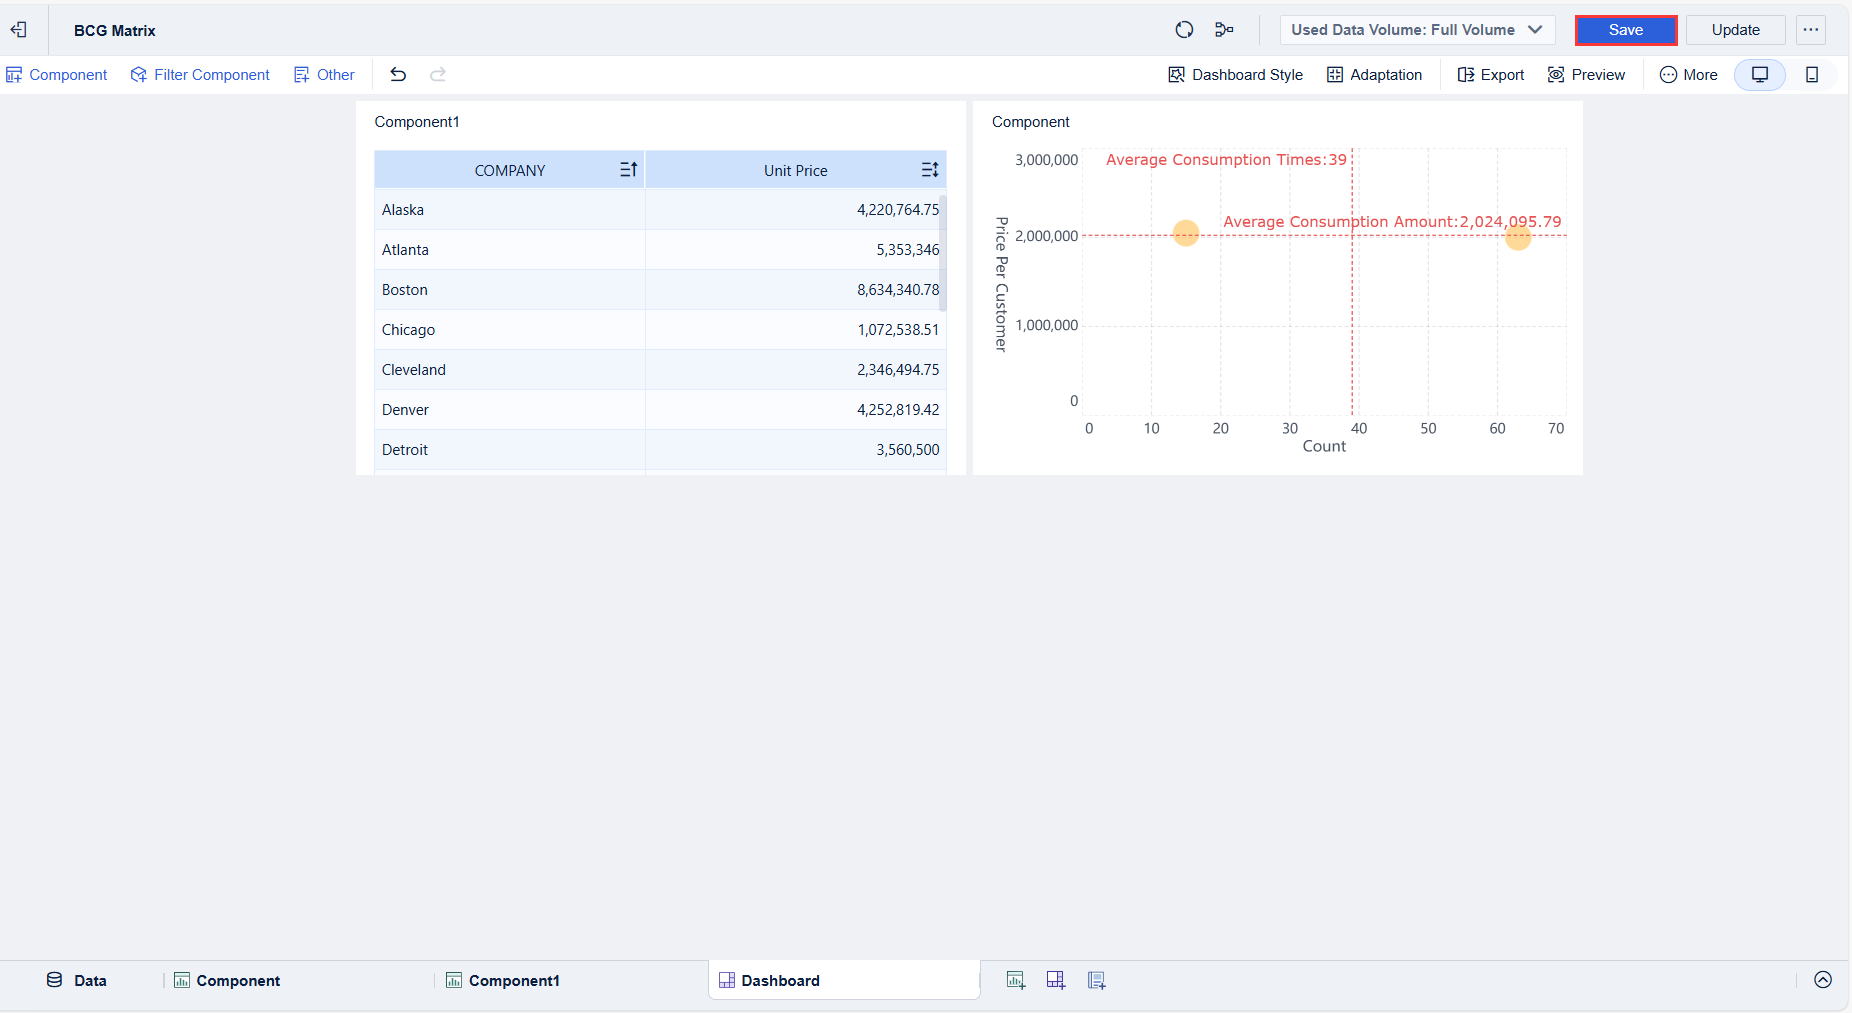Open the Adaptation settings
Viewport: 1852px width, 1013px height.
(x=1375, y=74)
